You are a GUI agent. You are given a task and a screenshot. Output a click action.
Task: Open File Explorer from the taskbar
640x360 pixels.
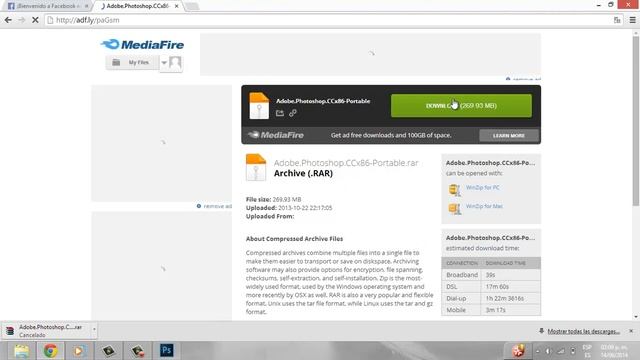(x=21, y=351)
